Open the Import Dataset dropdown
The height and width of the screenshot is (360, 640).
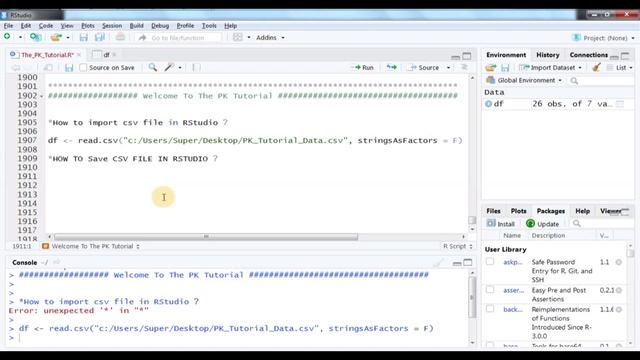coord(550,68)
